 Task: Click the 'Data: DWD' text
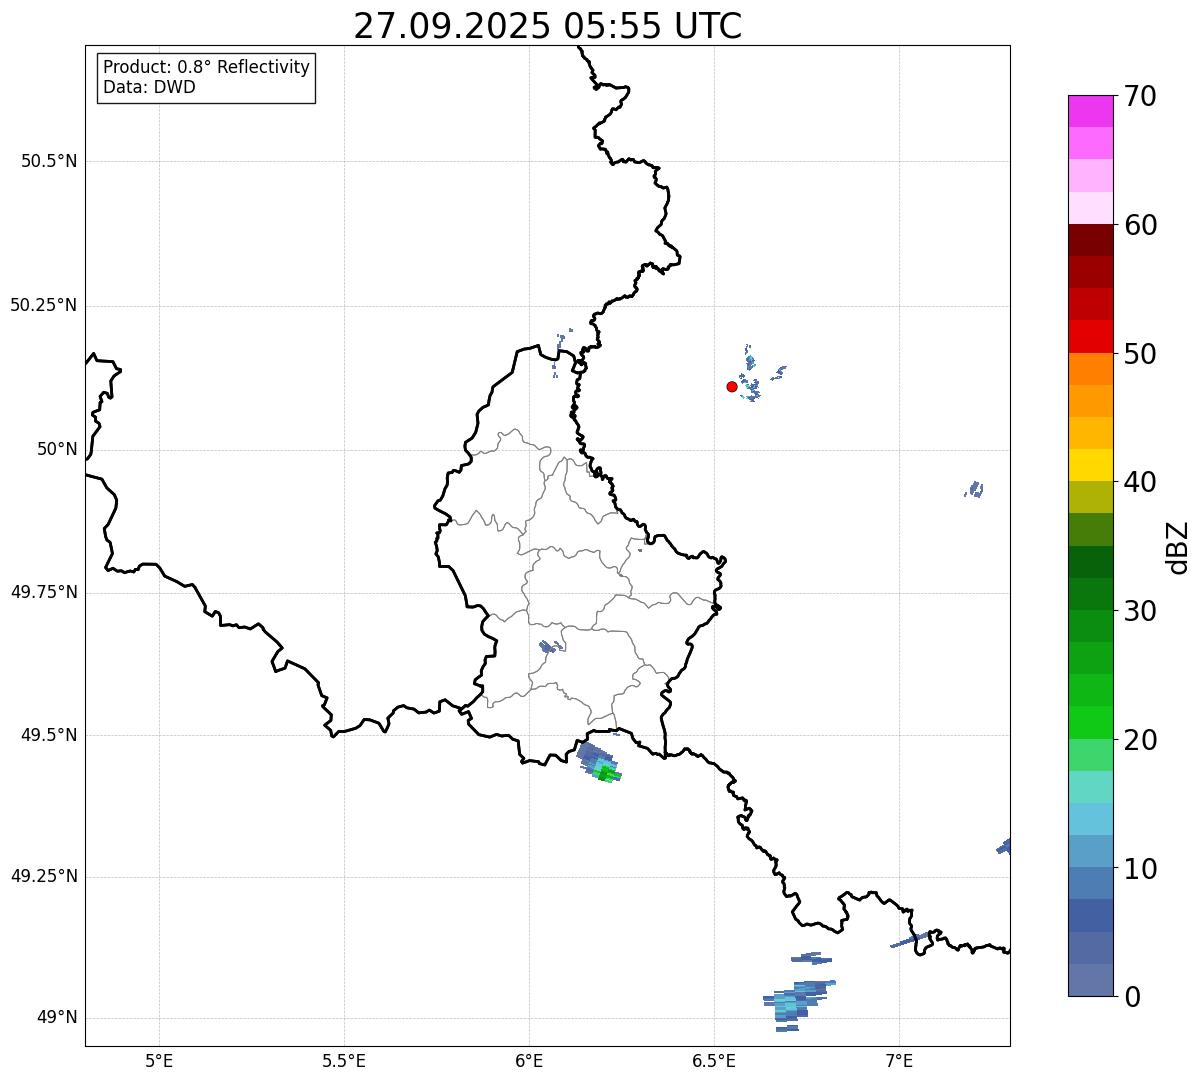[x=150, y=87]
